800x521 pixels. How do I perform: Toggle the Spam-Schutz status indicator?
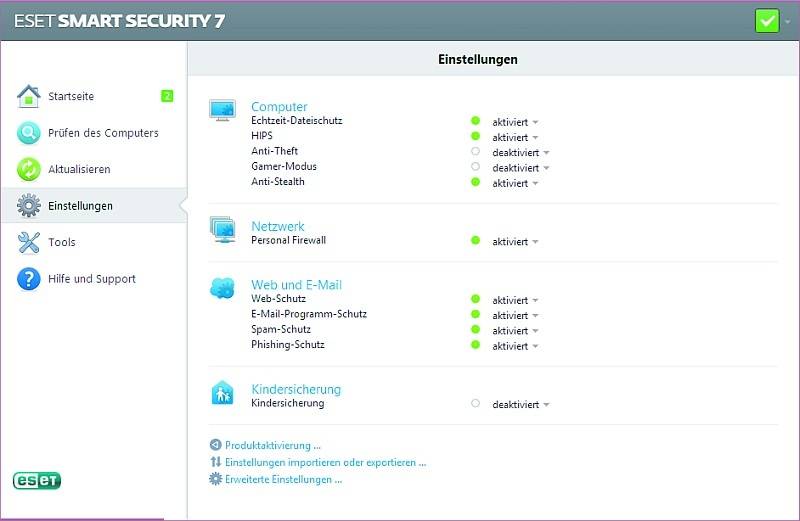(x=476, y=330)
